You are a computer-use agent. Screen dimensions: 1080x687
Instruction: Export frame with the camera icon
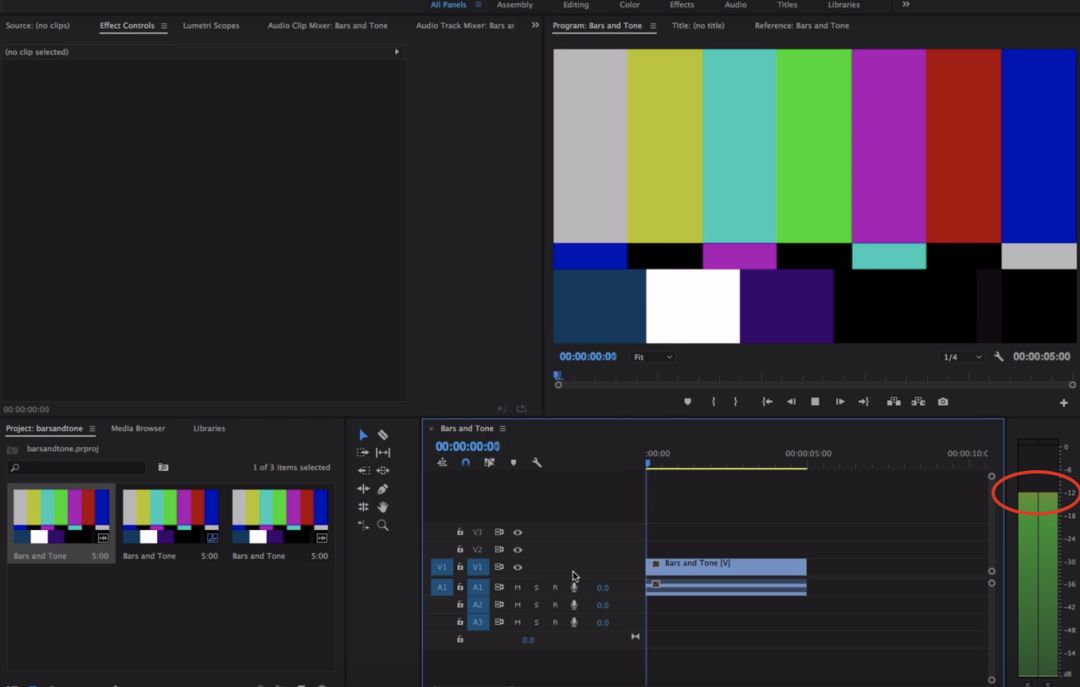point(943,402)
